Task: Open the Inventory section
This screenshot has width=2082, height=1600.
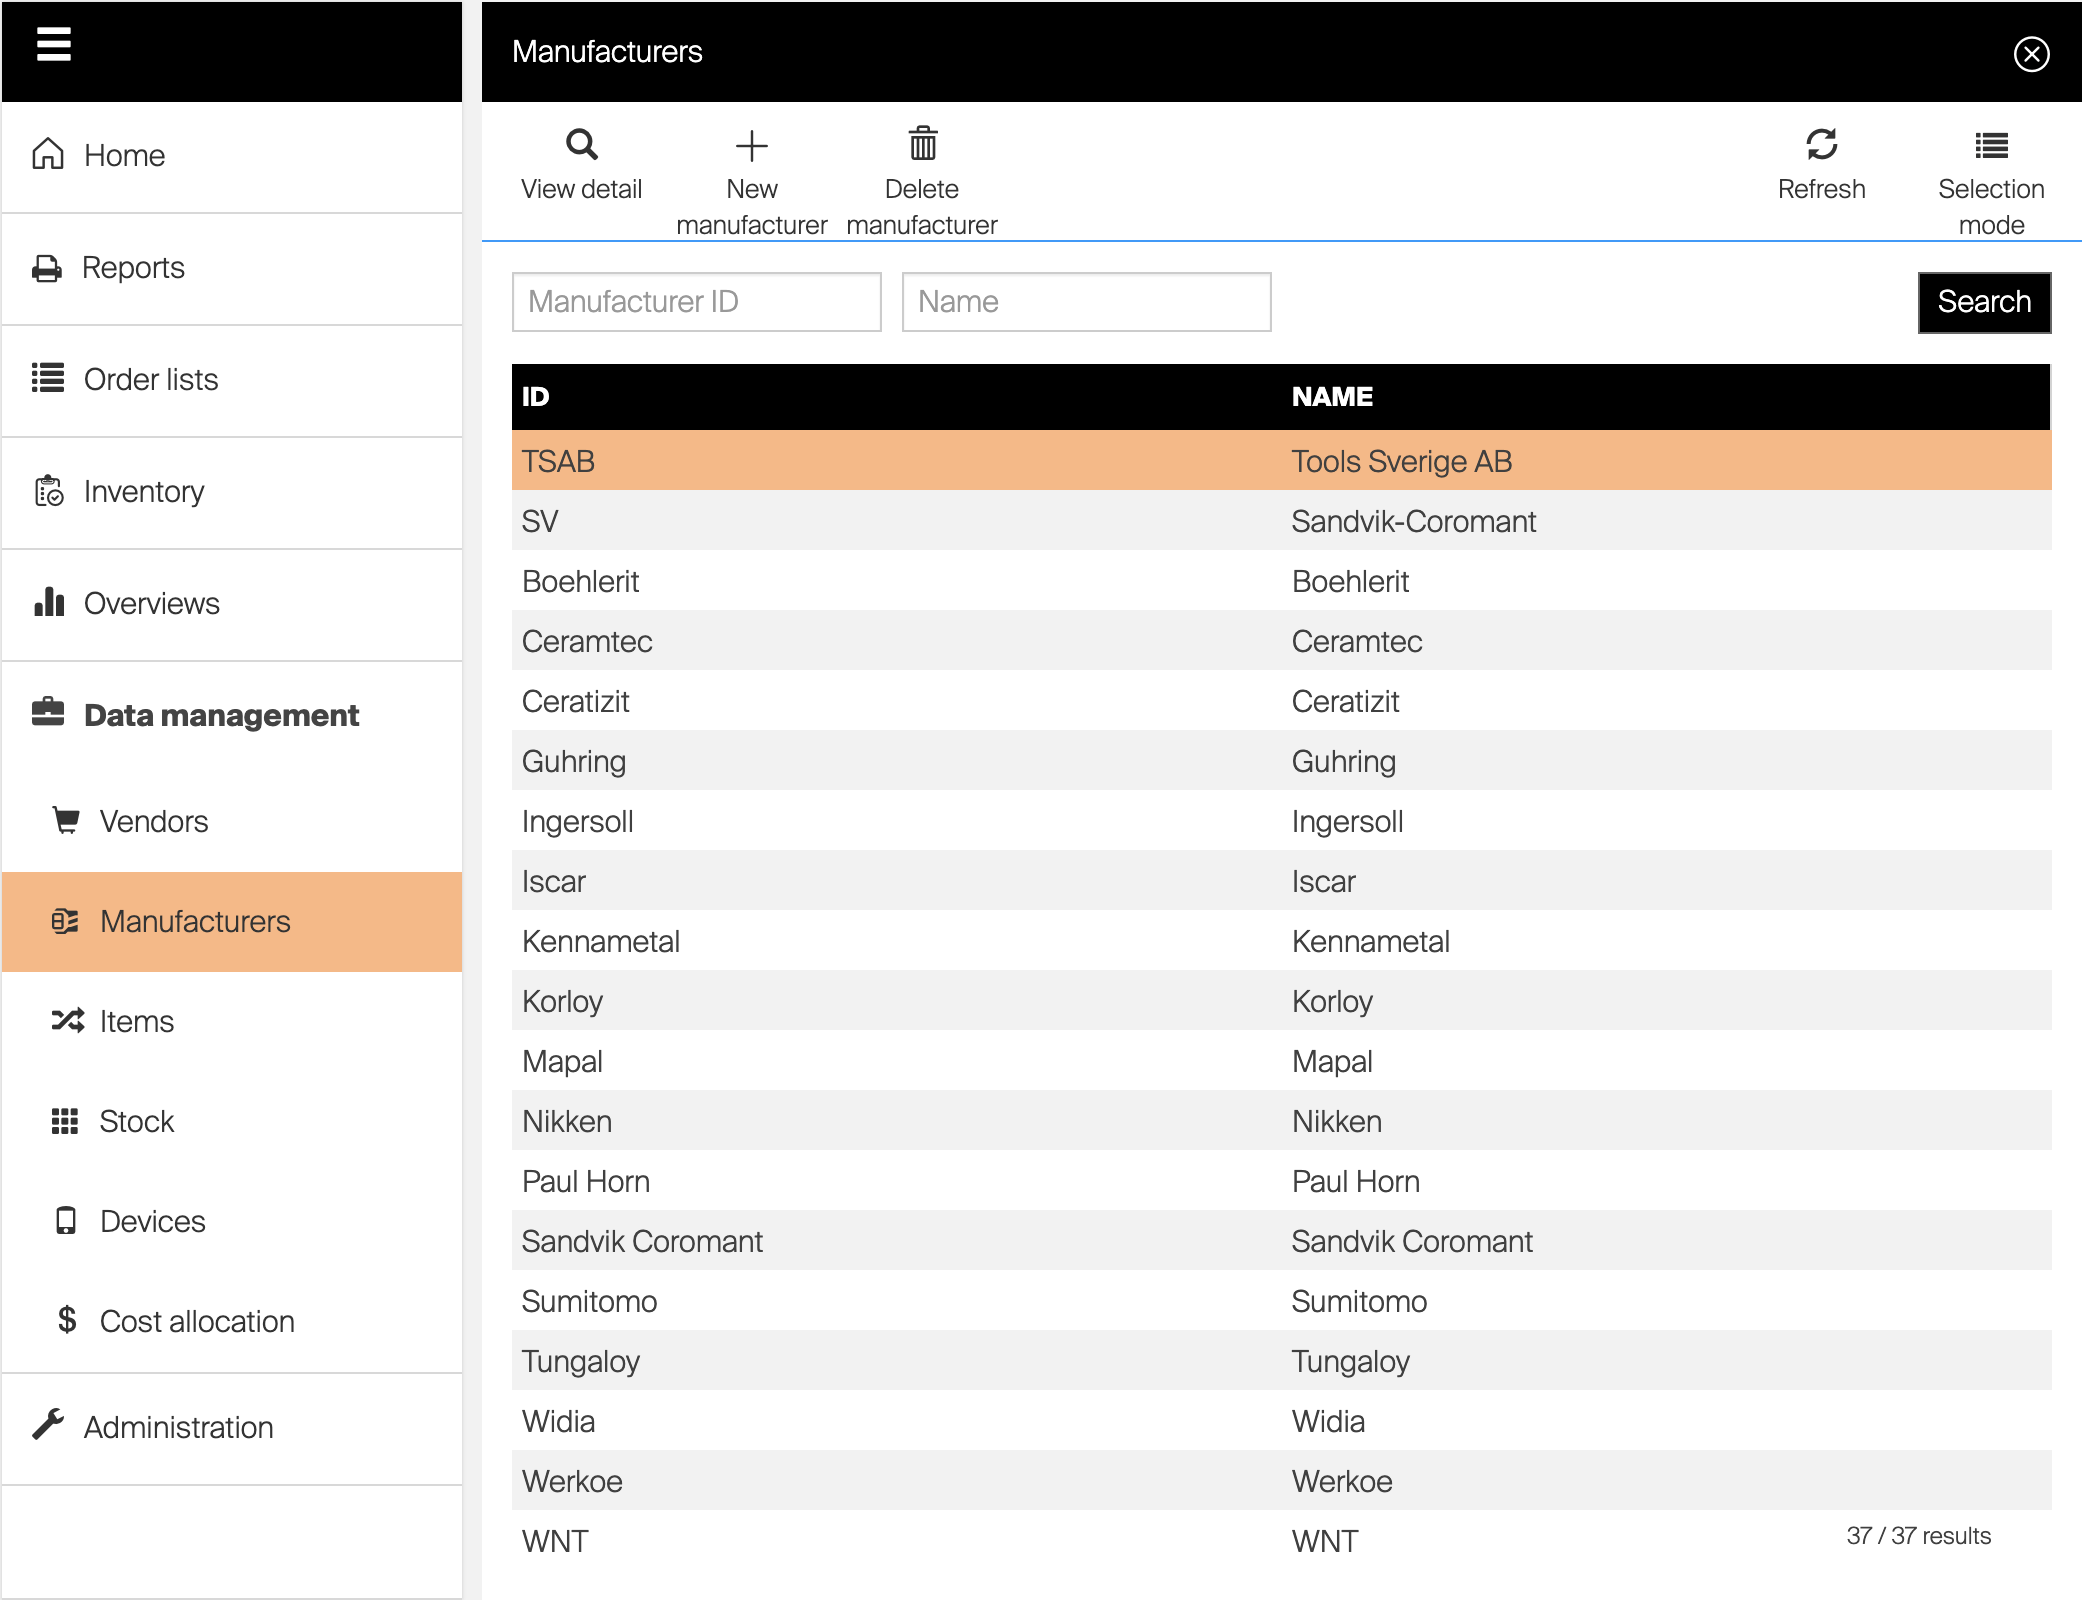Action: [x=143, y=492]
